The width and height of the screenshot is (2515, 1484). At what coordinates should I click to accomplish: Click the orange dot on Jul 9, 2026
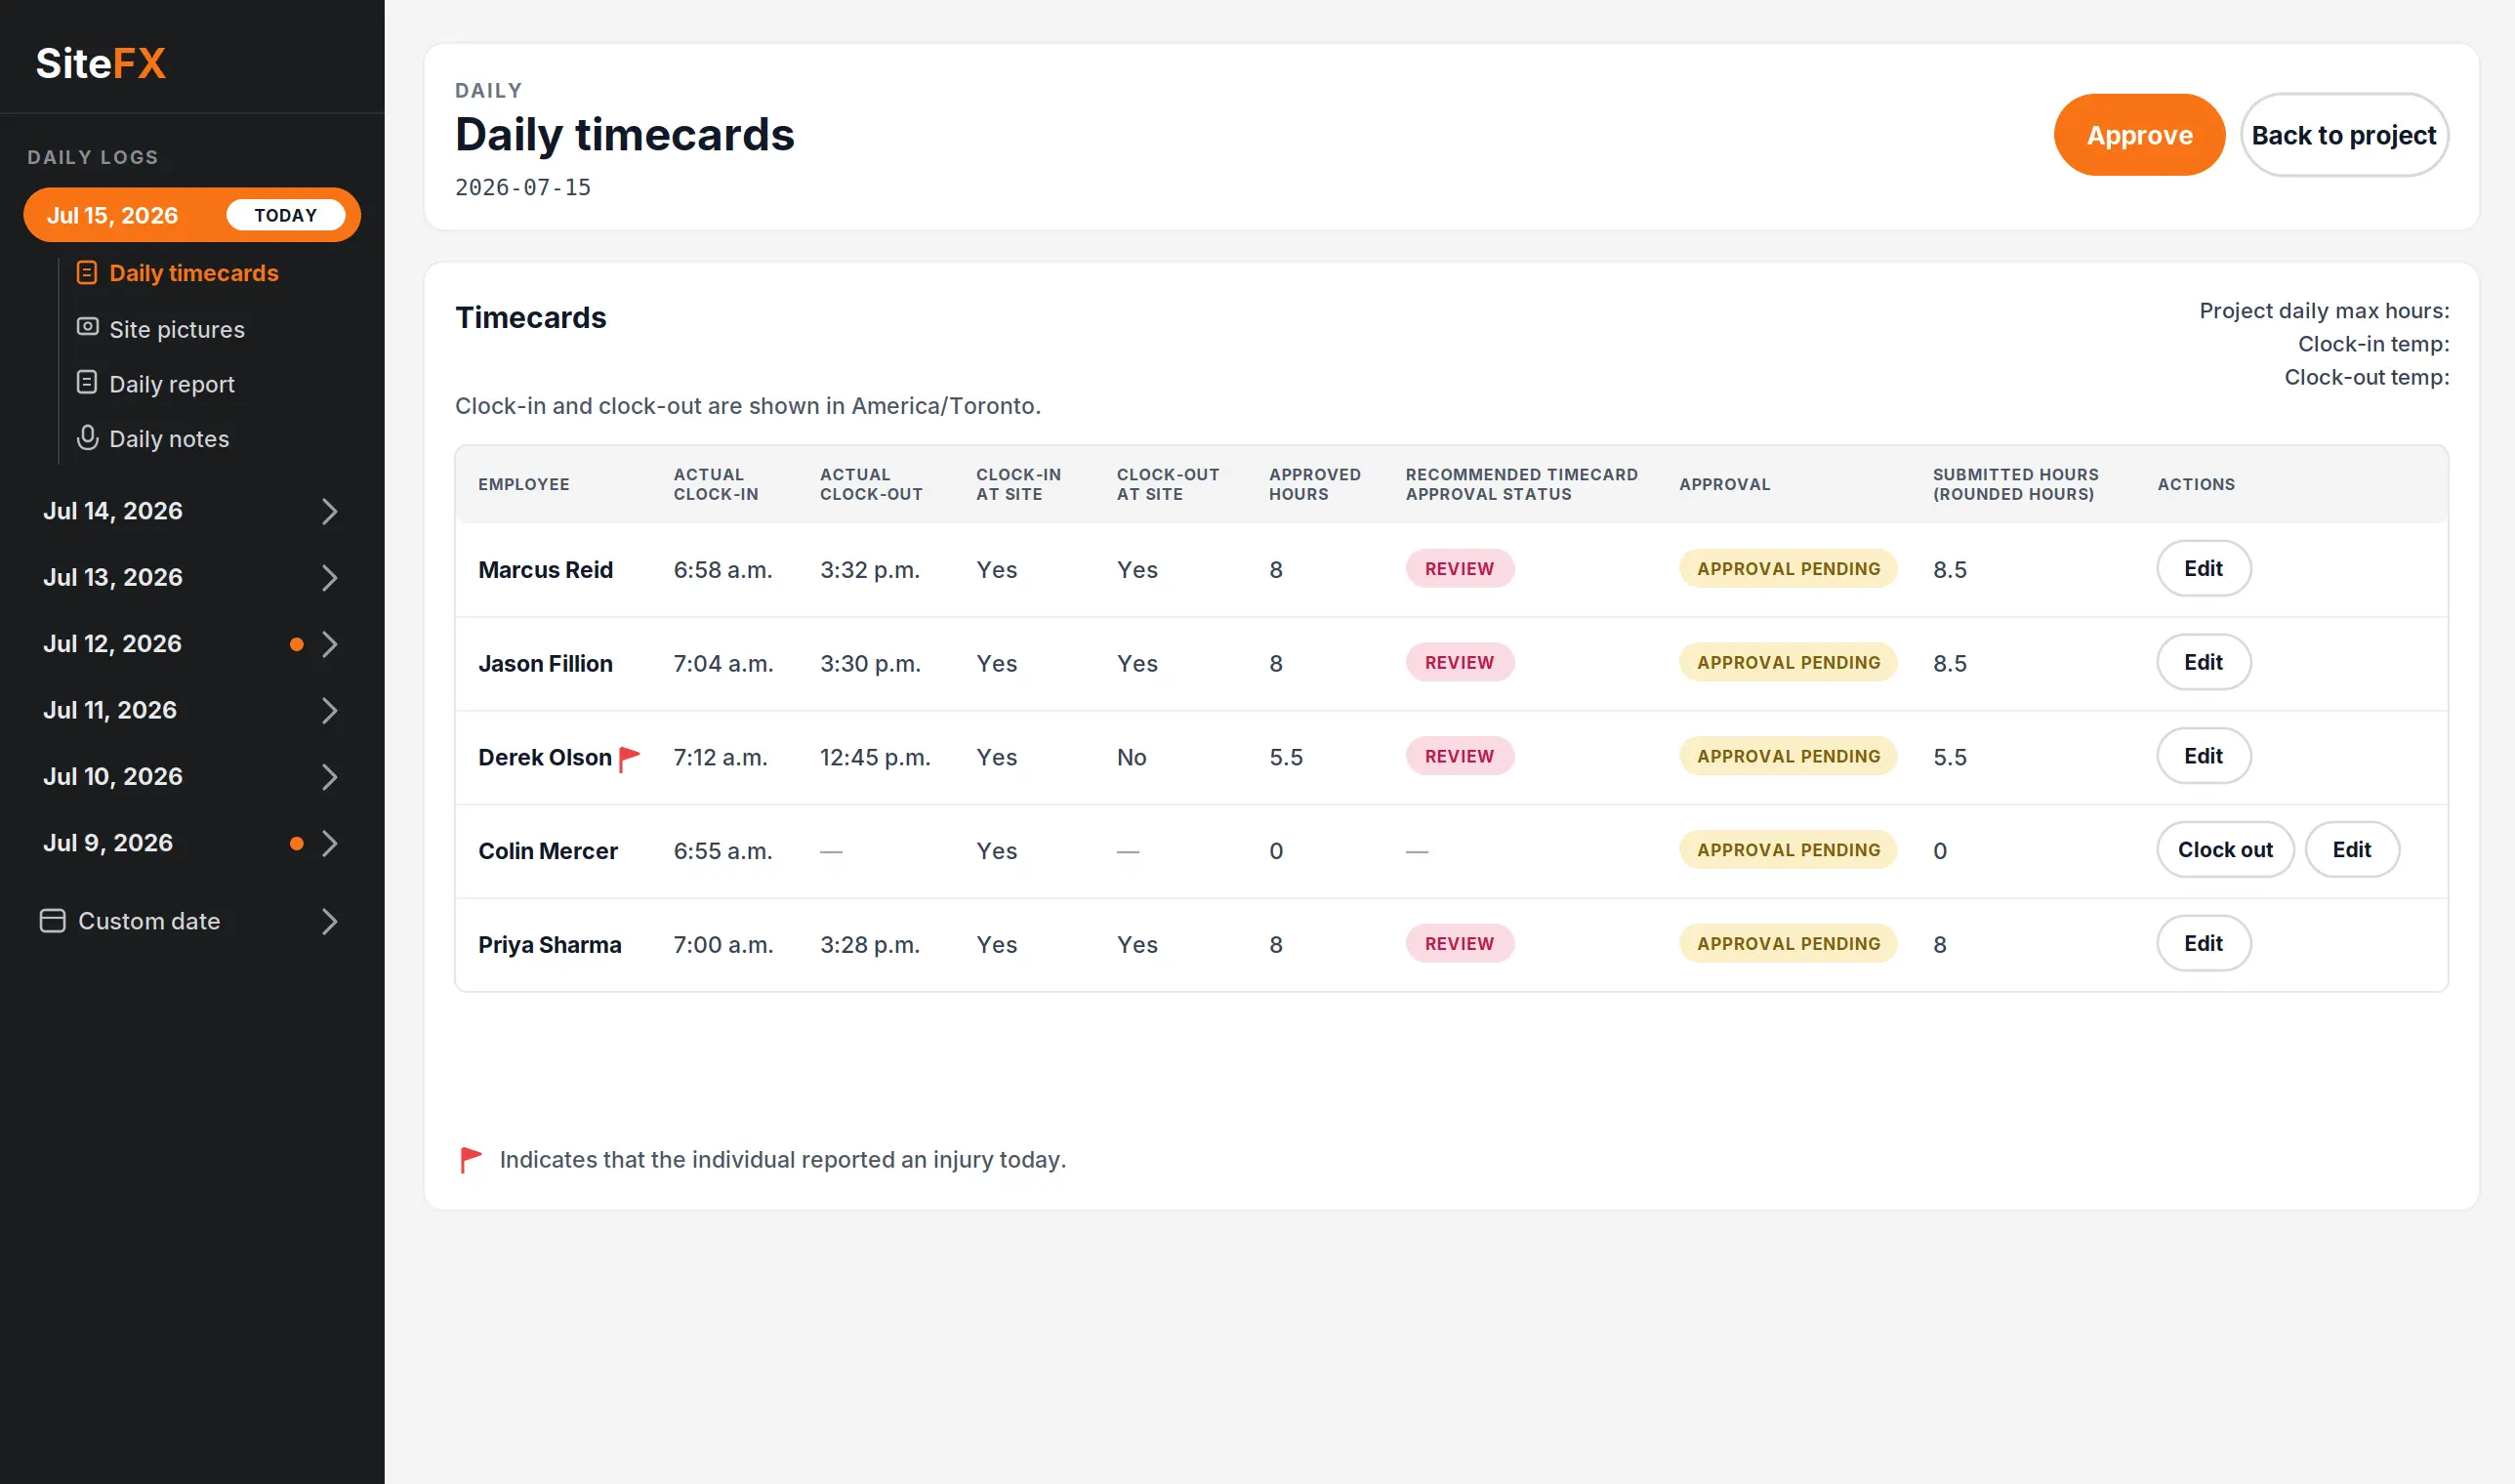[296, 844]
